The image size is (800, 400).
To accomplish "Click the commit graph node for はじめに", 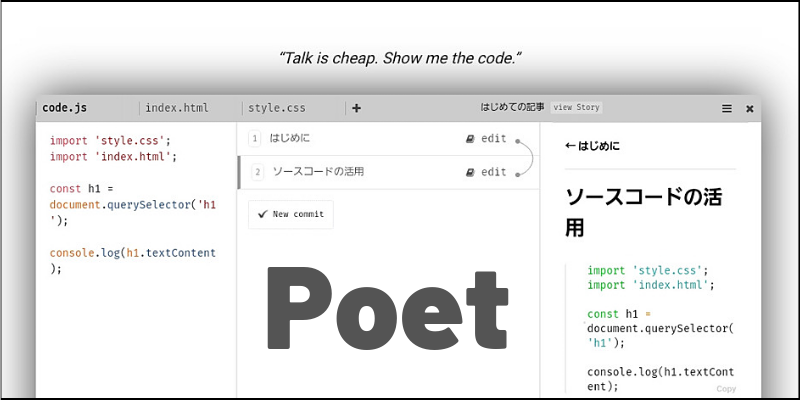I will coord(517,141).
